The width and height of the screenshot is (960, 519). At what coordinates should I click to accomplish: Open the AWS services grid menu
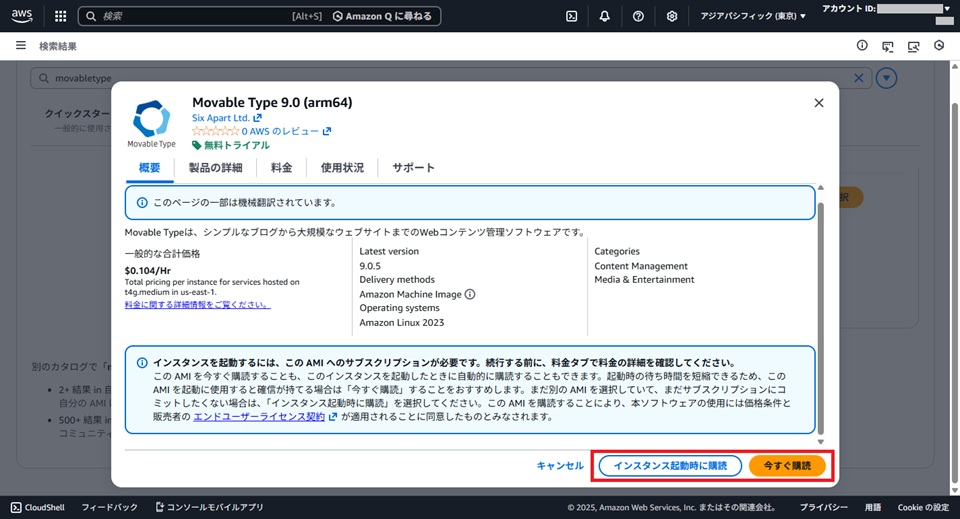[x=60, y=16]
